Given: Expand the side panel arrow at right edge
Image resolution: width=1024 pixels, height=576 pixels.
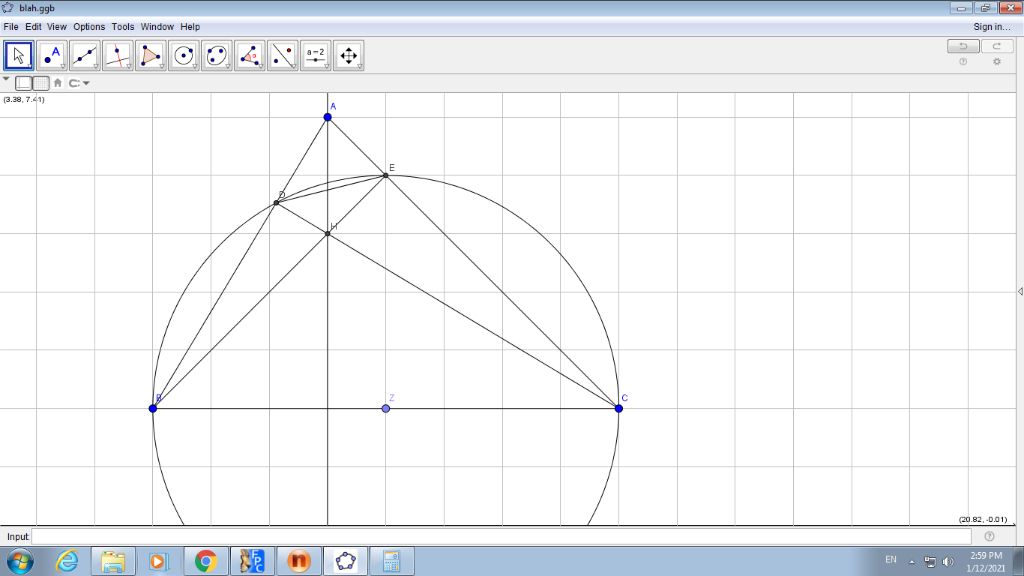Looking at the screenshot, I should [x=1020, y=291].
